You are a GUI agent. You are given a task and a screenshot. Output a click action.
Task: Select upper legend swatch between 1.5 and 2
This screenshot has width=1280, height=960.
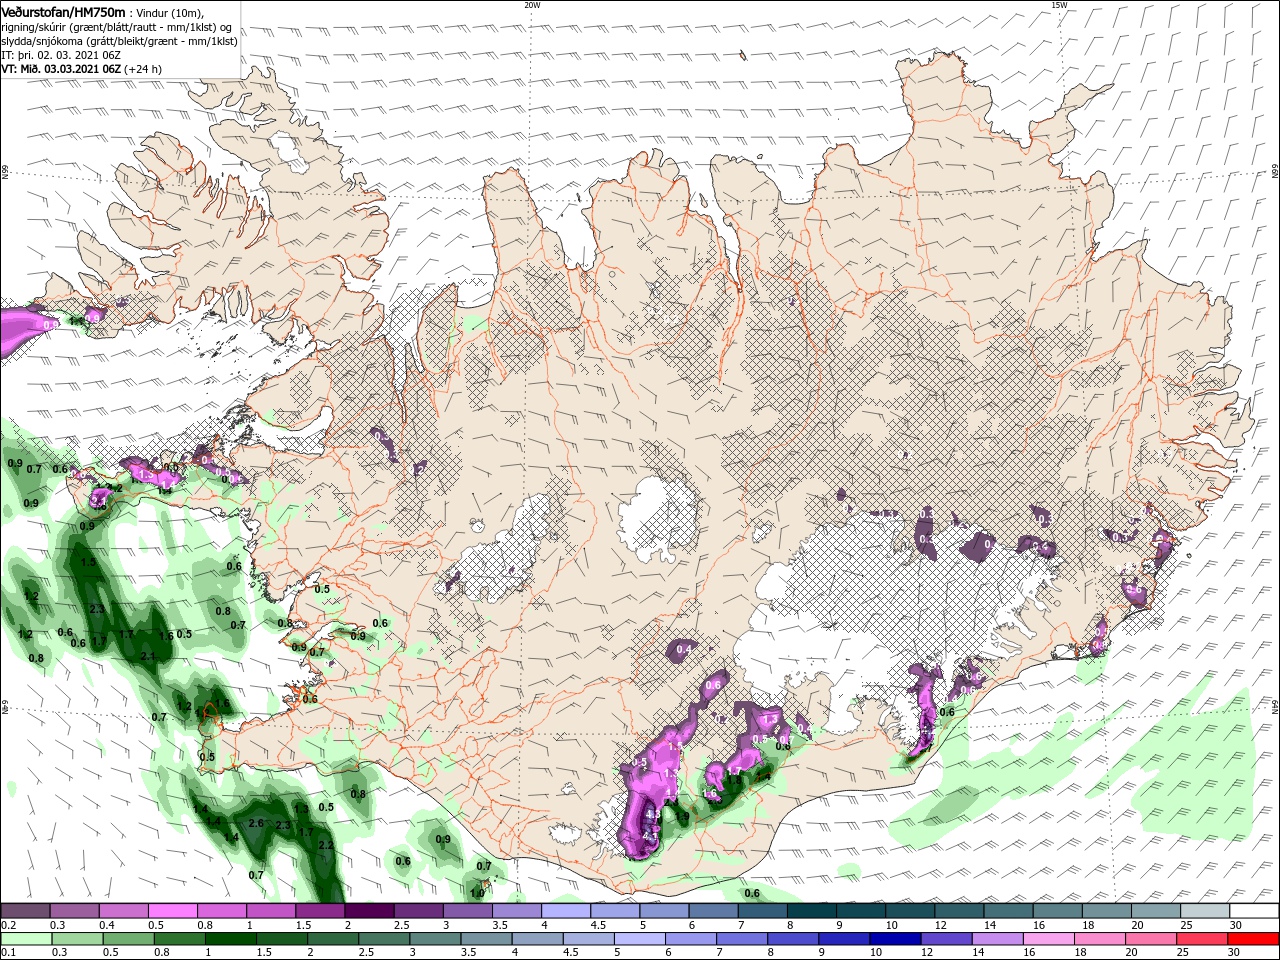320,910
